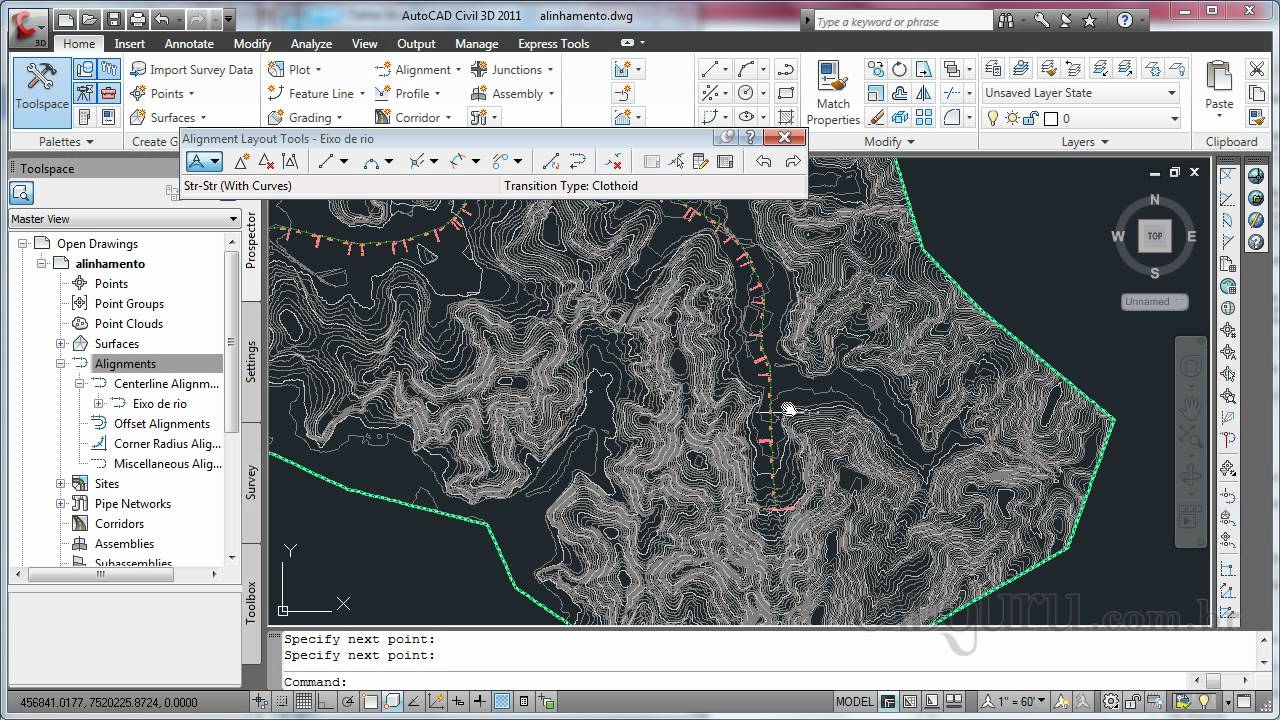Click the Delete Sub-entity tool
1280x720 pixels.
point(614,161)
